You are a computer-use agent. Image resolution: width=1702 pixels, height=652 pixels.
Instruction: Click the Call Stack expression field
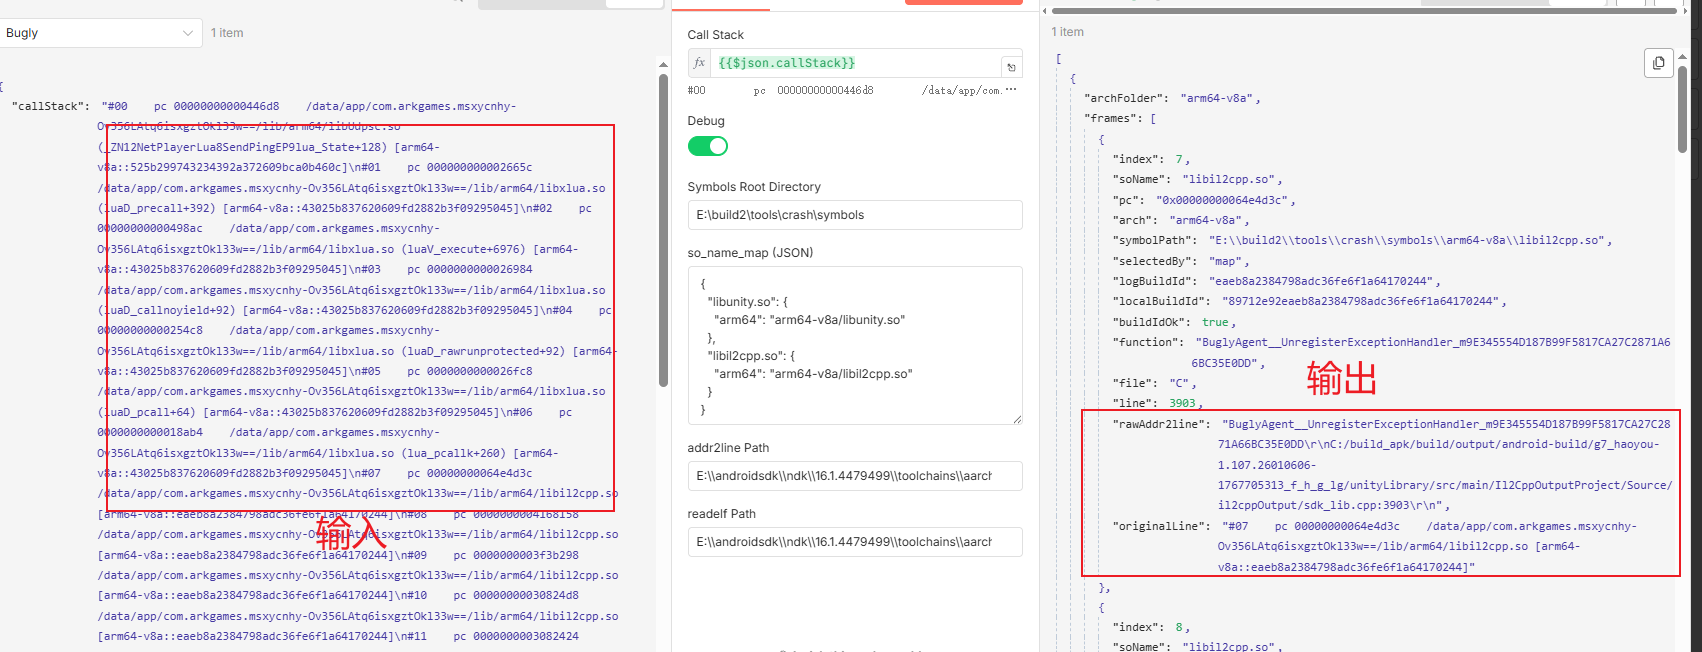[855, 63]
